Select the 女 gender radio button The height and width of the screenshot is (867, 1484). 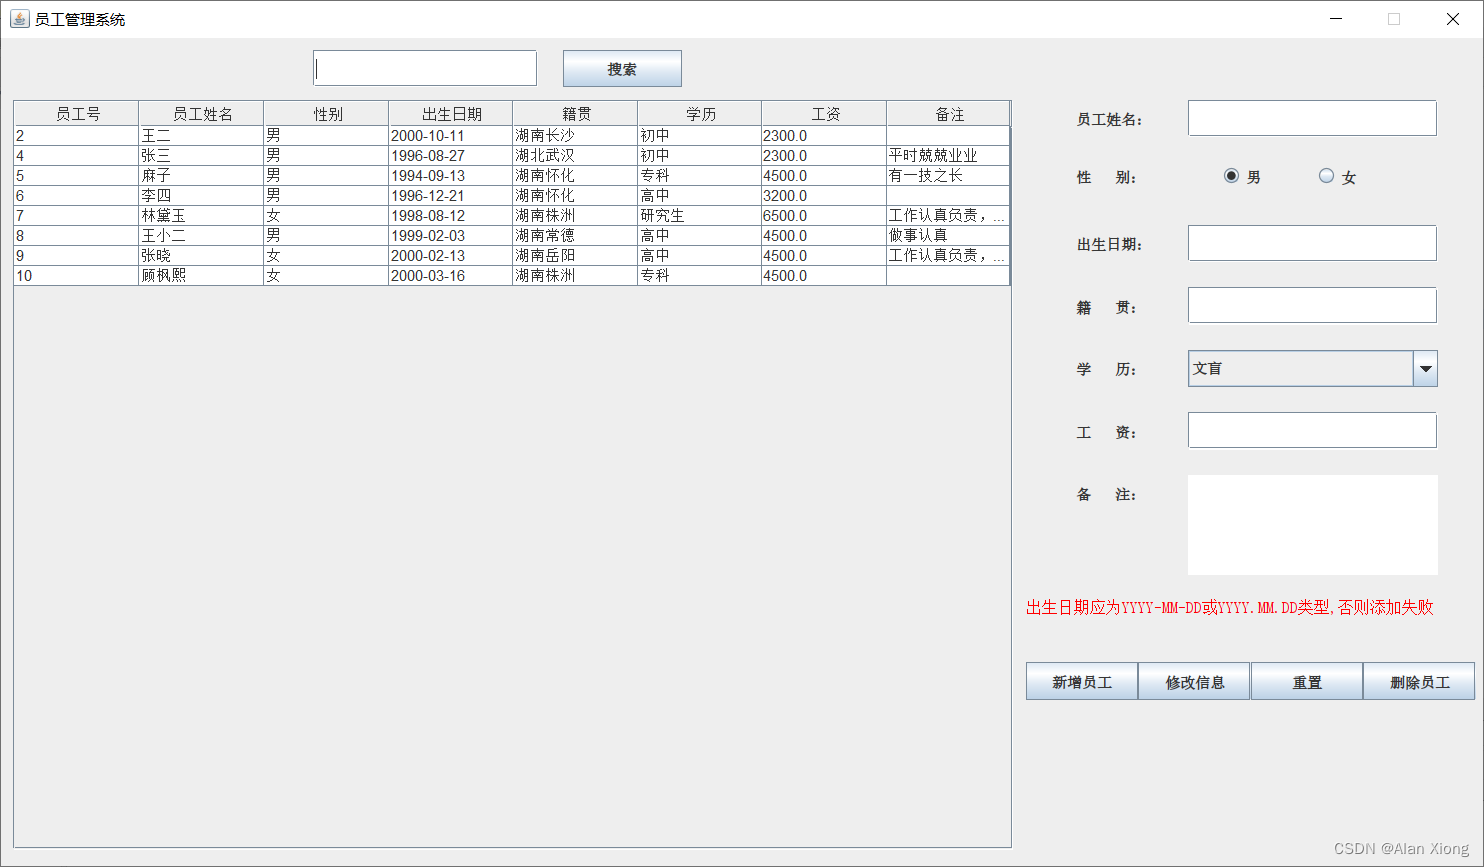pos(1326,176)
